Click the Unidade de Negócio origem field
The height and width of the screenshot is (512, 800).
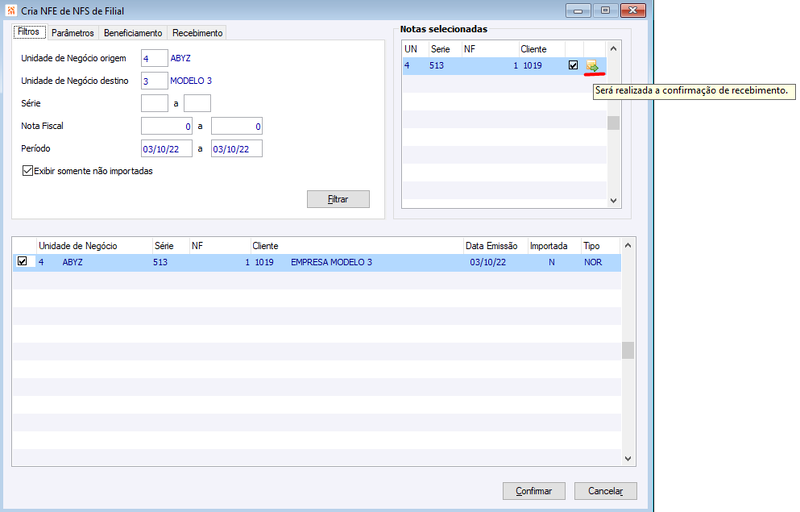click(x=154, y=58)
